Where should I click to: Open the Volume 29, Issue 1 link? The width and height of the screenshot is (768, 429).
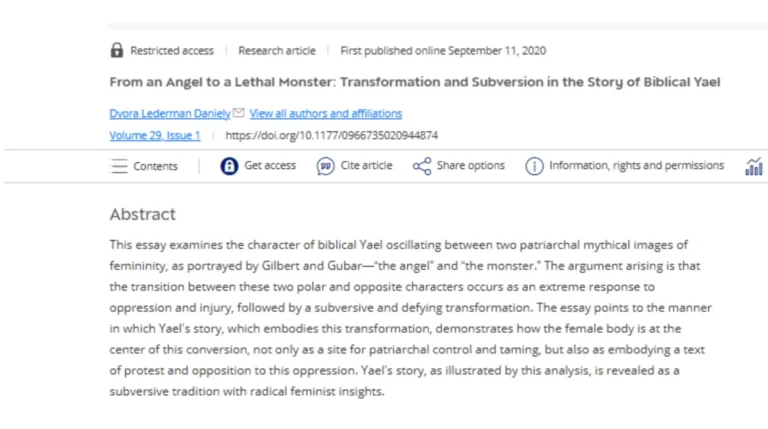coord(155,135)
